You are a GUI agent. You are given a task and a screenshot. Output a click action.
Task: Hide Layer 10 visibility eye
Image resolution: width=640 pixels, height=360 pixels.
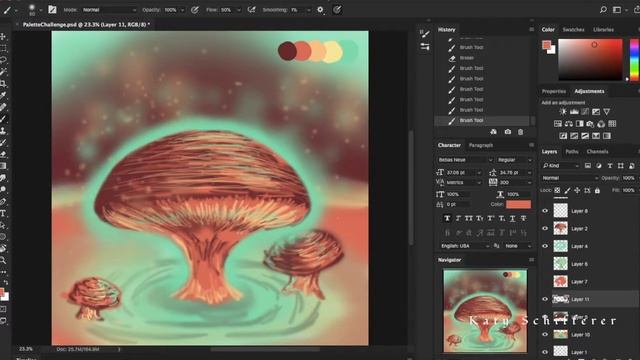(545, 334)
